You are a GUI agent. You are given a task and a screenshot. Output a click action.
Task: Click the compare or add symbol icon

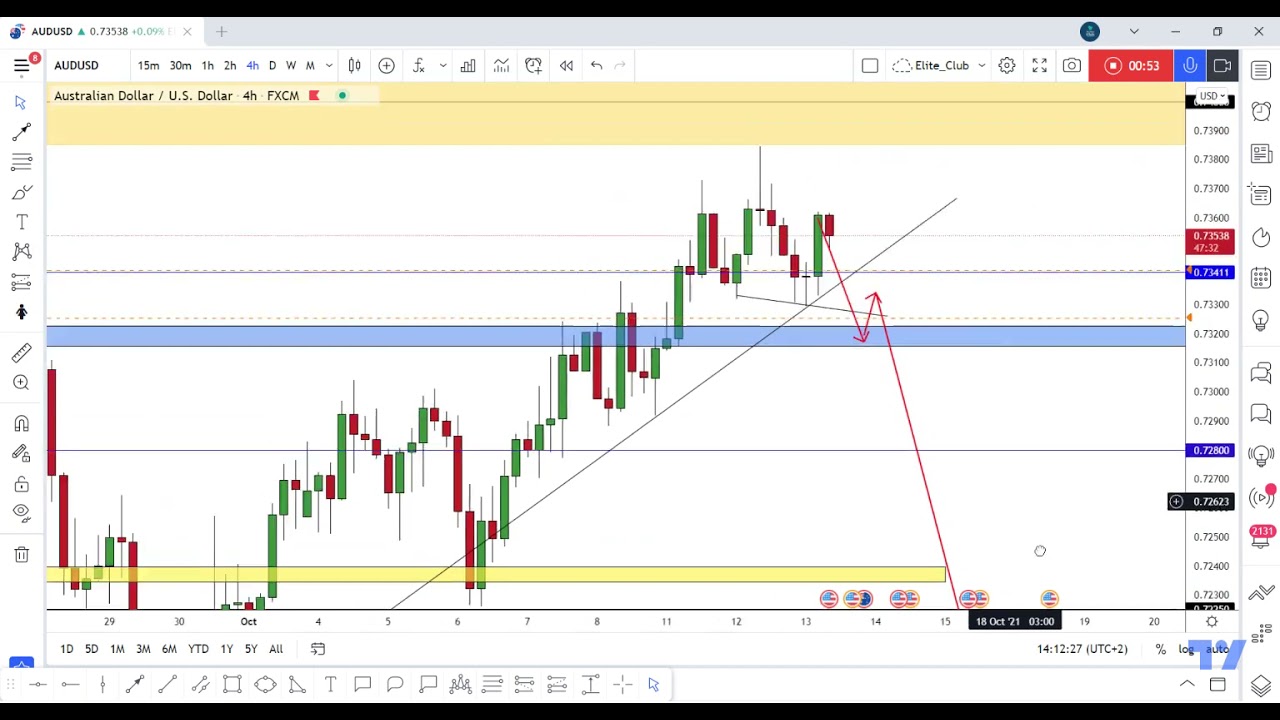click(x=386, y=66)
